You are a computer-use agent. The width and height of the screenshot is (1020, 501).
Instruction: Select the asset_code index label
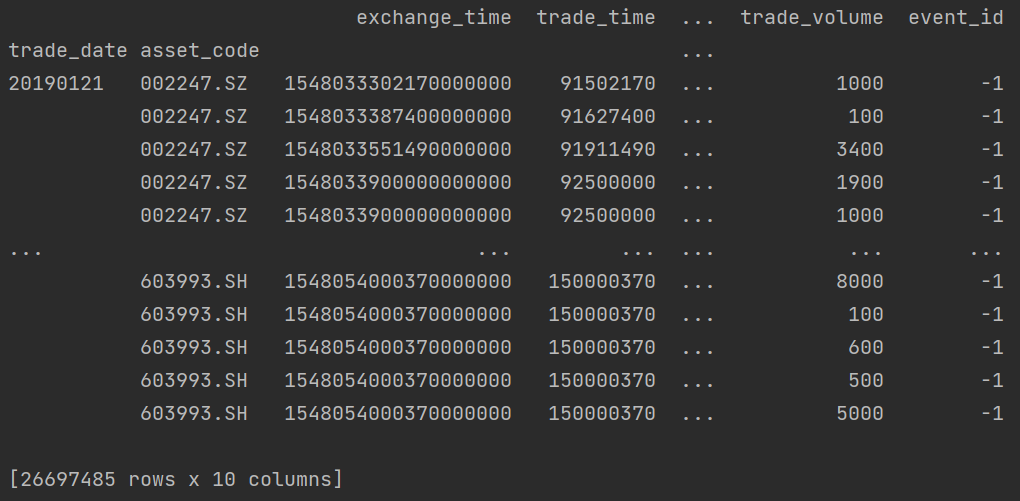tap(199, 51)
